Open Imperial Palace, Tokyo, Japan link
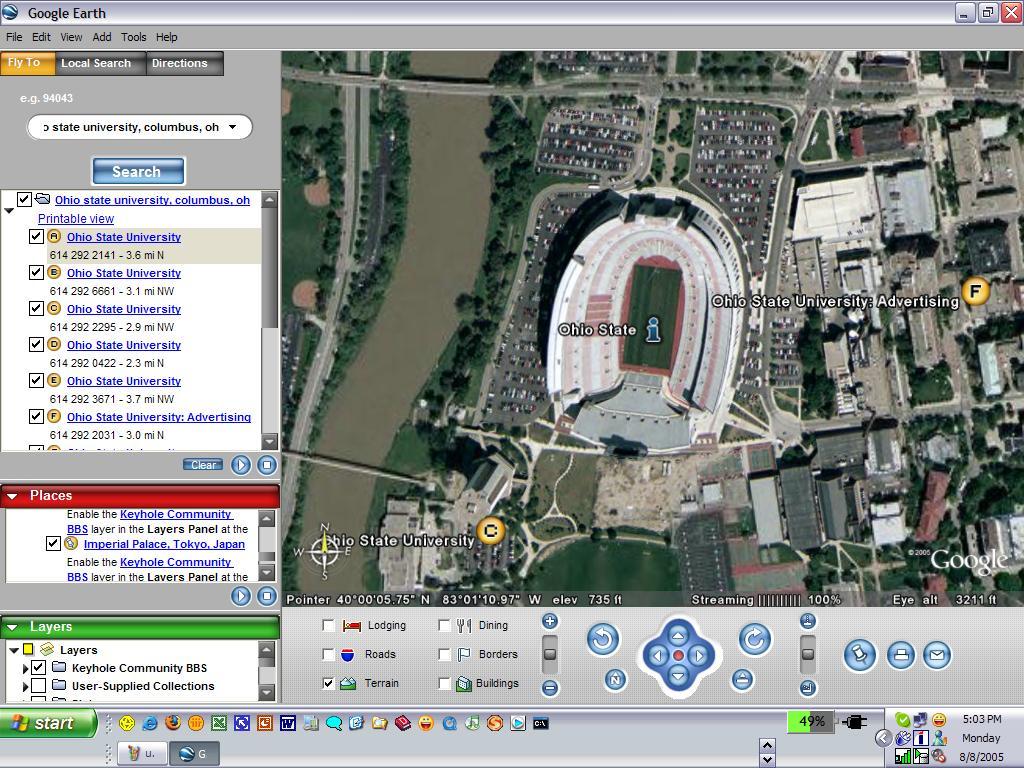 [x=164, y=544]
